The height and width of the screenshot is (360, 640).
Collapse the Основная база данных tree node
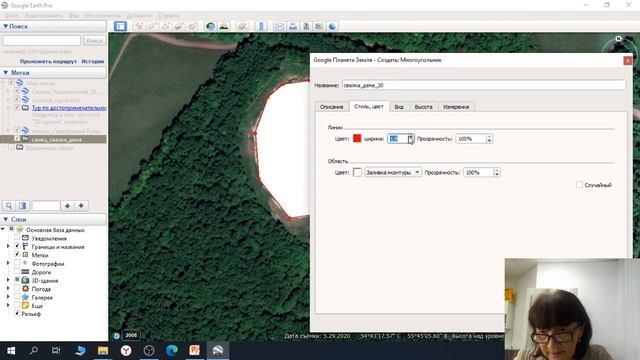[3, 230]
